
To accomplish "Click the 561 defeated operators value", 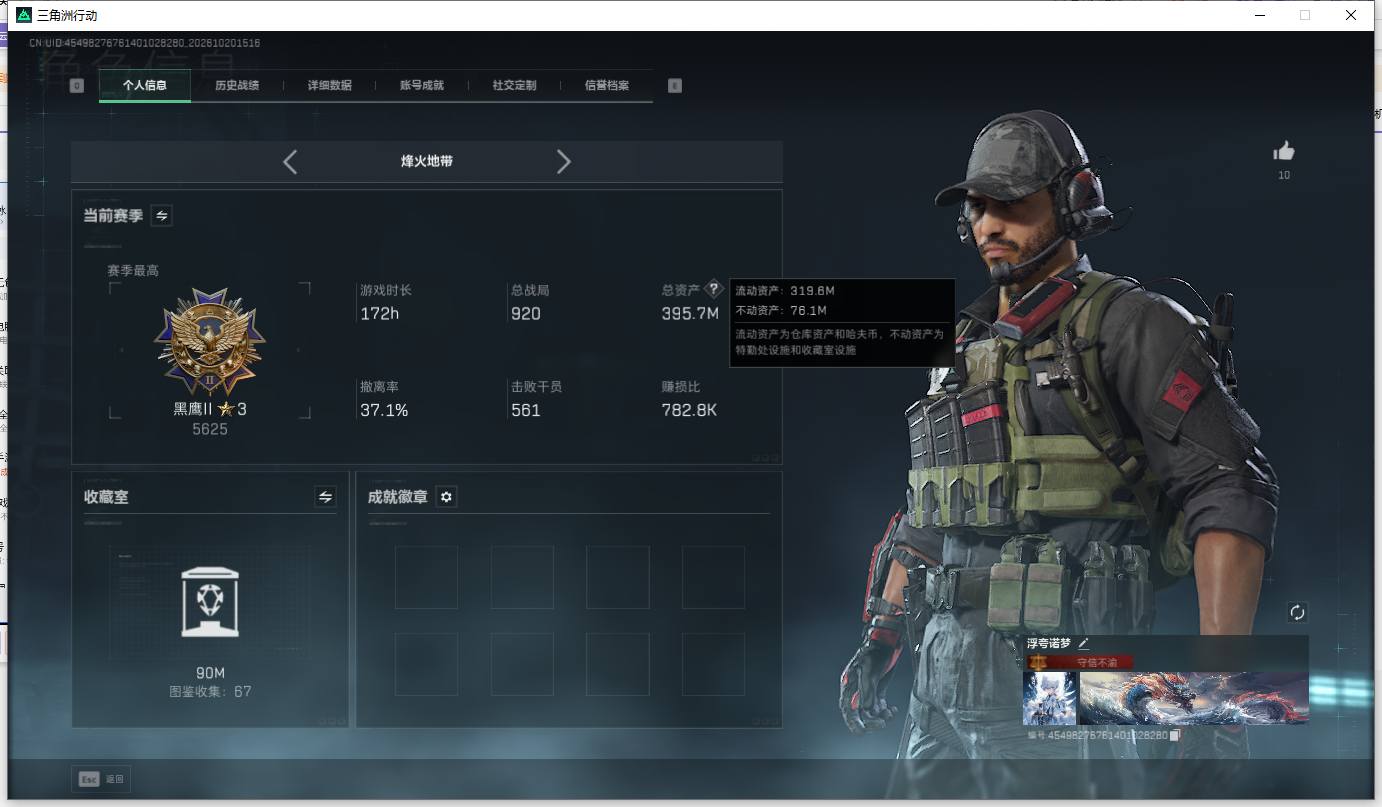I will click(x=526, y=410).
